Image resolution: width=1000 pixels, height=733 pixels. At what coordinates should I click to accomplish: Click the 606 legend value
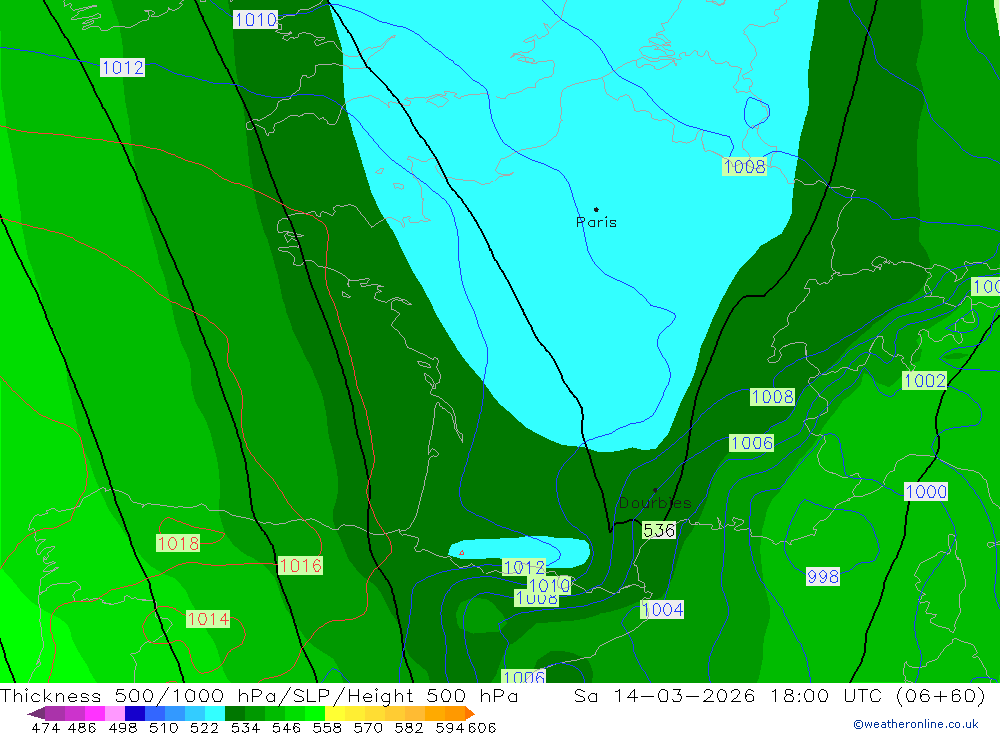[482, 728]
